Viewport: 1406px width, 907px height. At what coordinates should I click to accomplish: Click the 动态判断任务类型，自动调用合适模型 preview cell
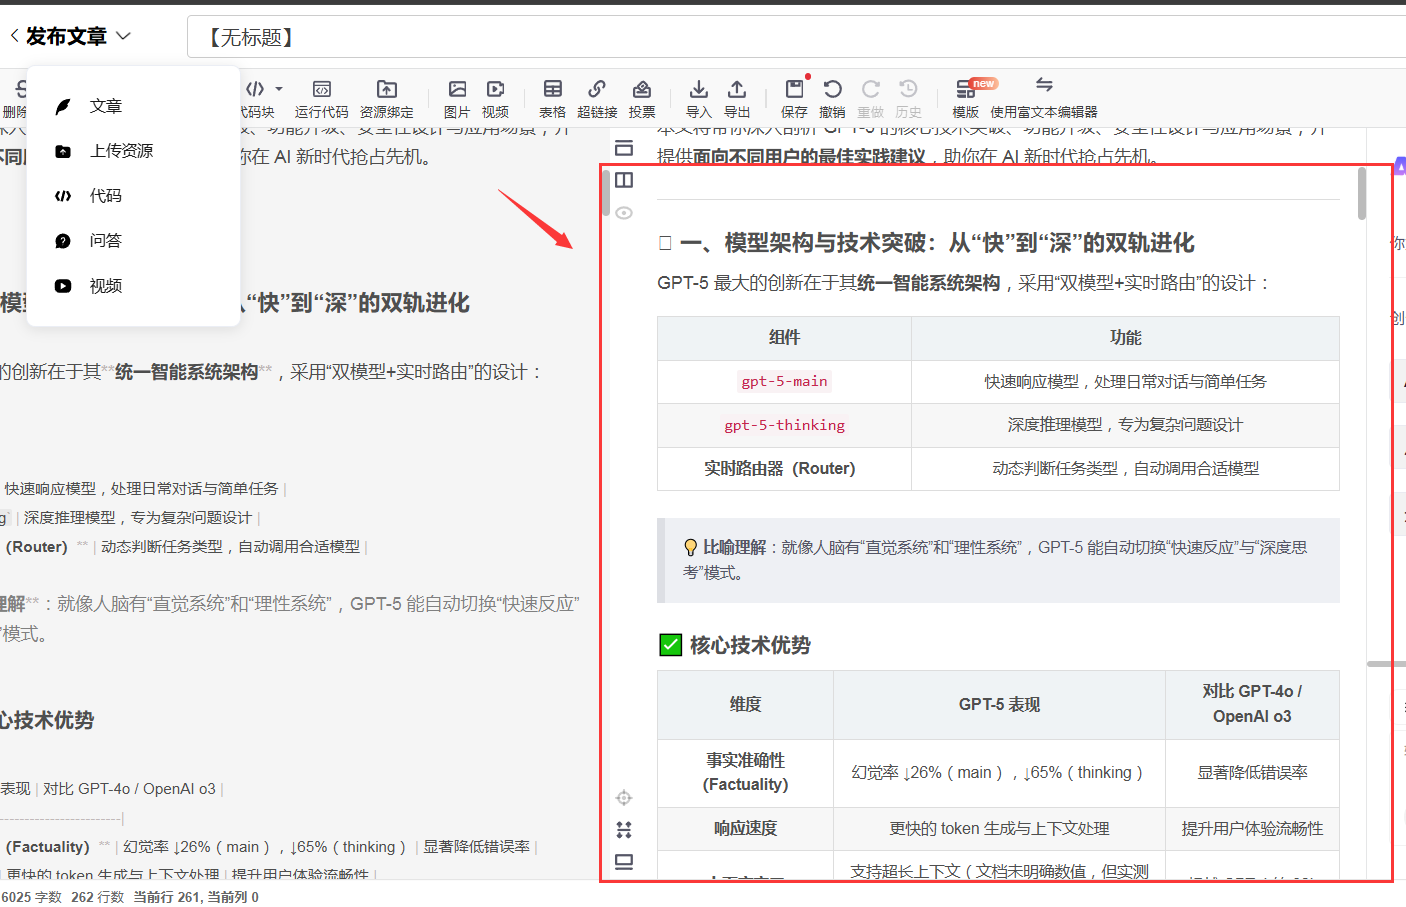pyautogui.click(x=1125, y=468)
